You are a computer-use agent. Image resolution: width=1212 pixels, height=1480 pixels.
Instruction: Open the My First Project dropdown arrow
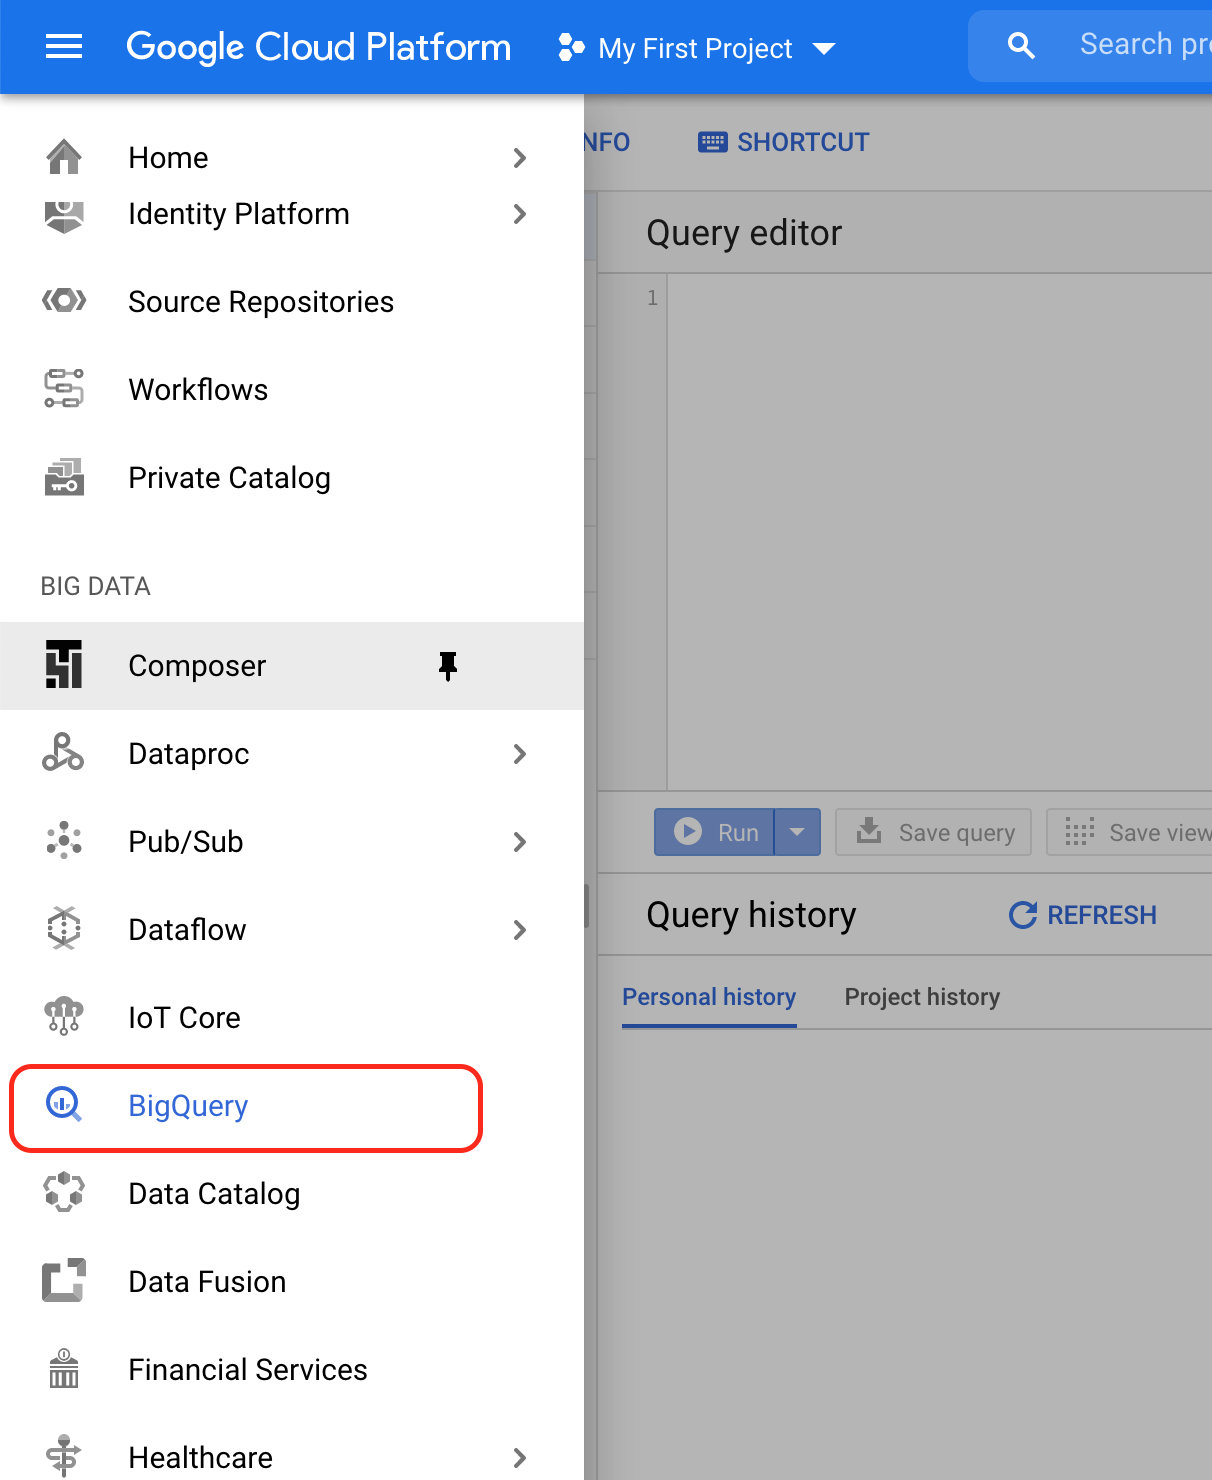tap(824, 48)
